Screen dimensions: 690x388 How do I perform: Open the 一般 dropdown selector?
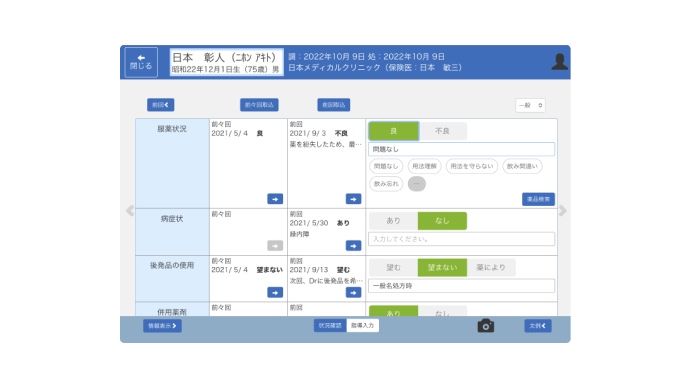point(530,105)
